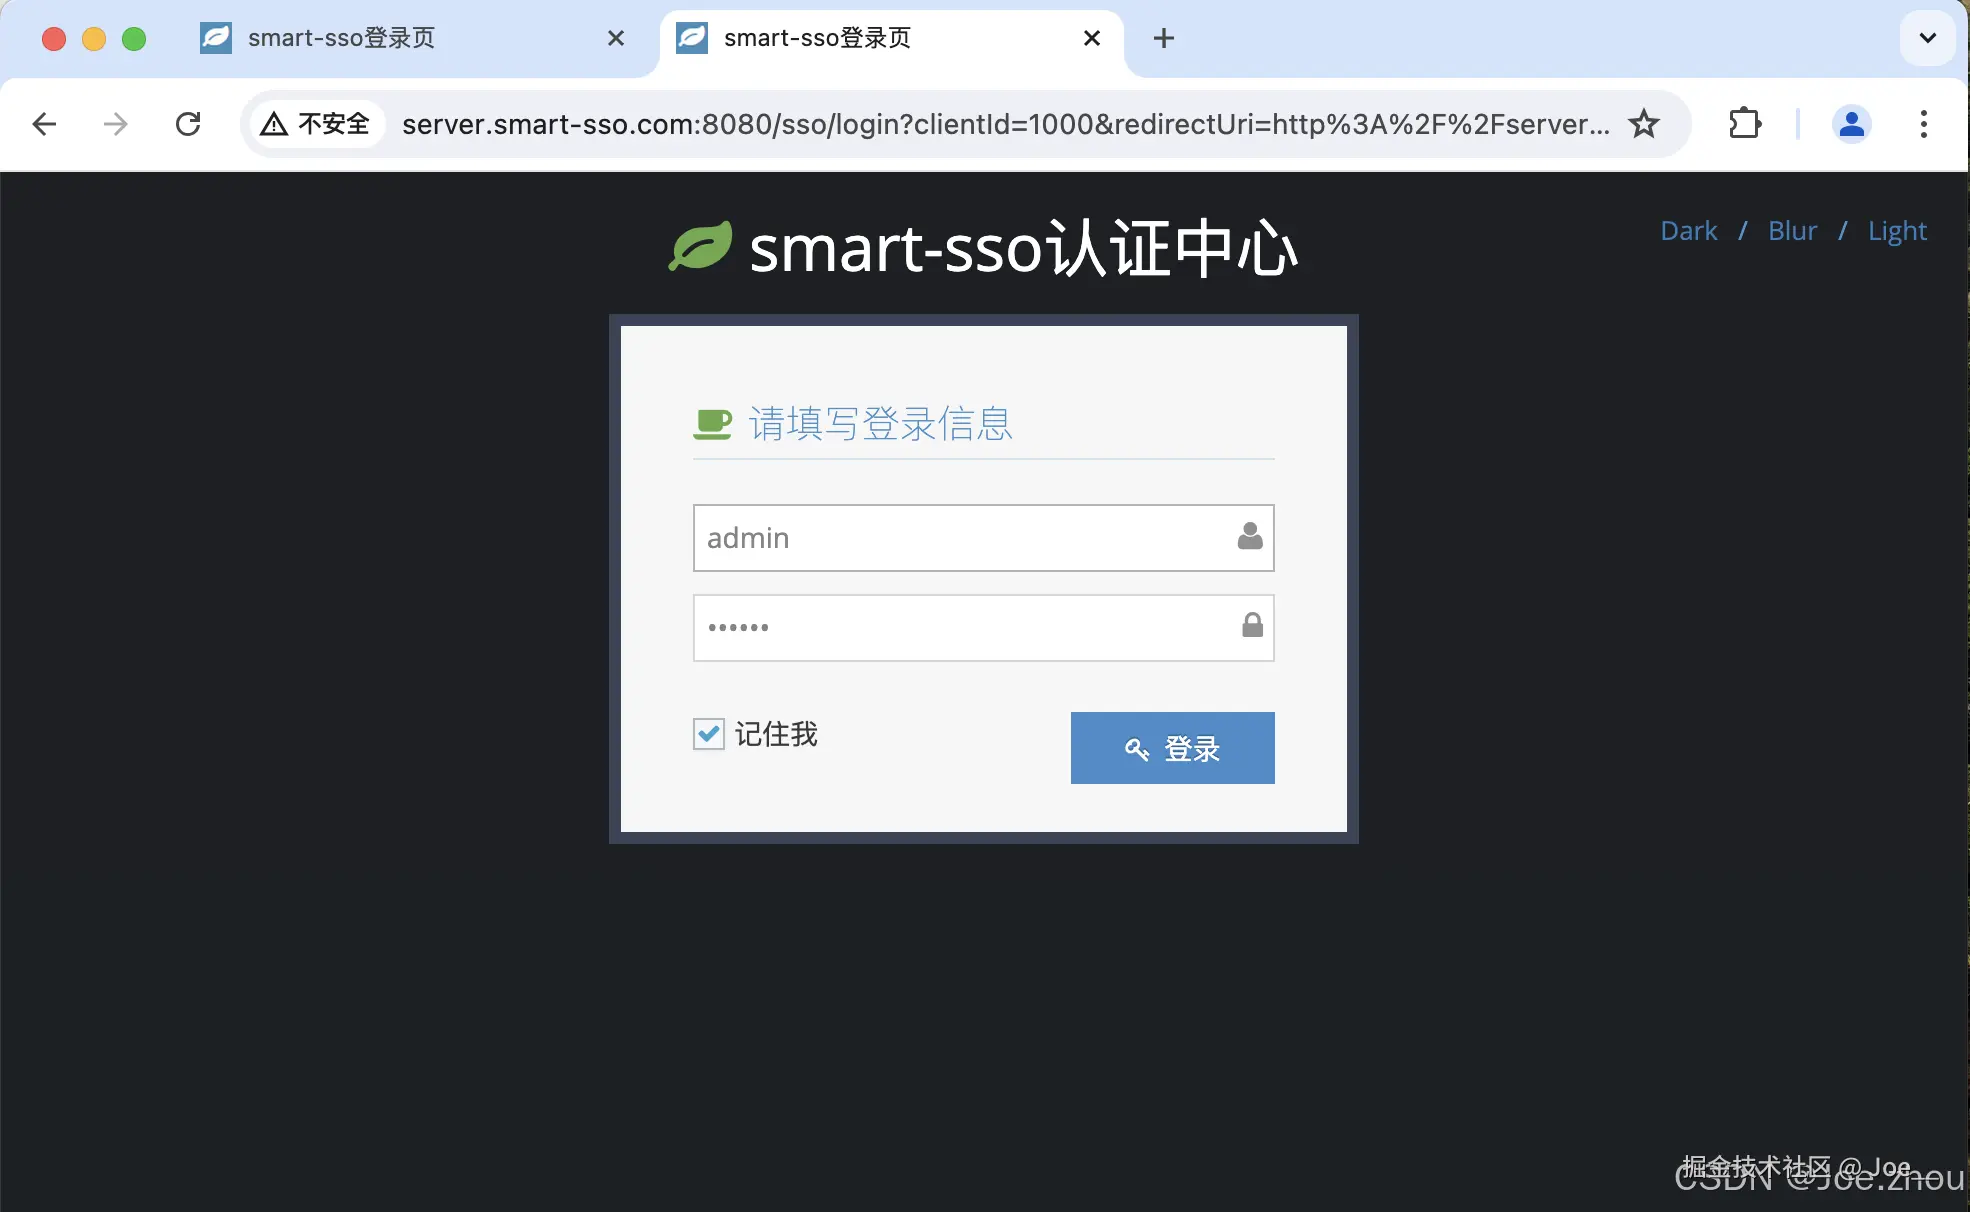Open a new browser tab with the plus
This screenshot has width=1970, height=1212.
(x=1162, y=38)
